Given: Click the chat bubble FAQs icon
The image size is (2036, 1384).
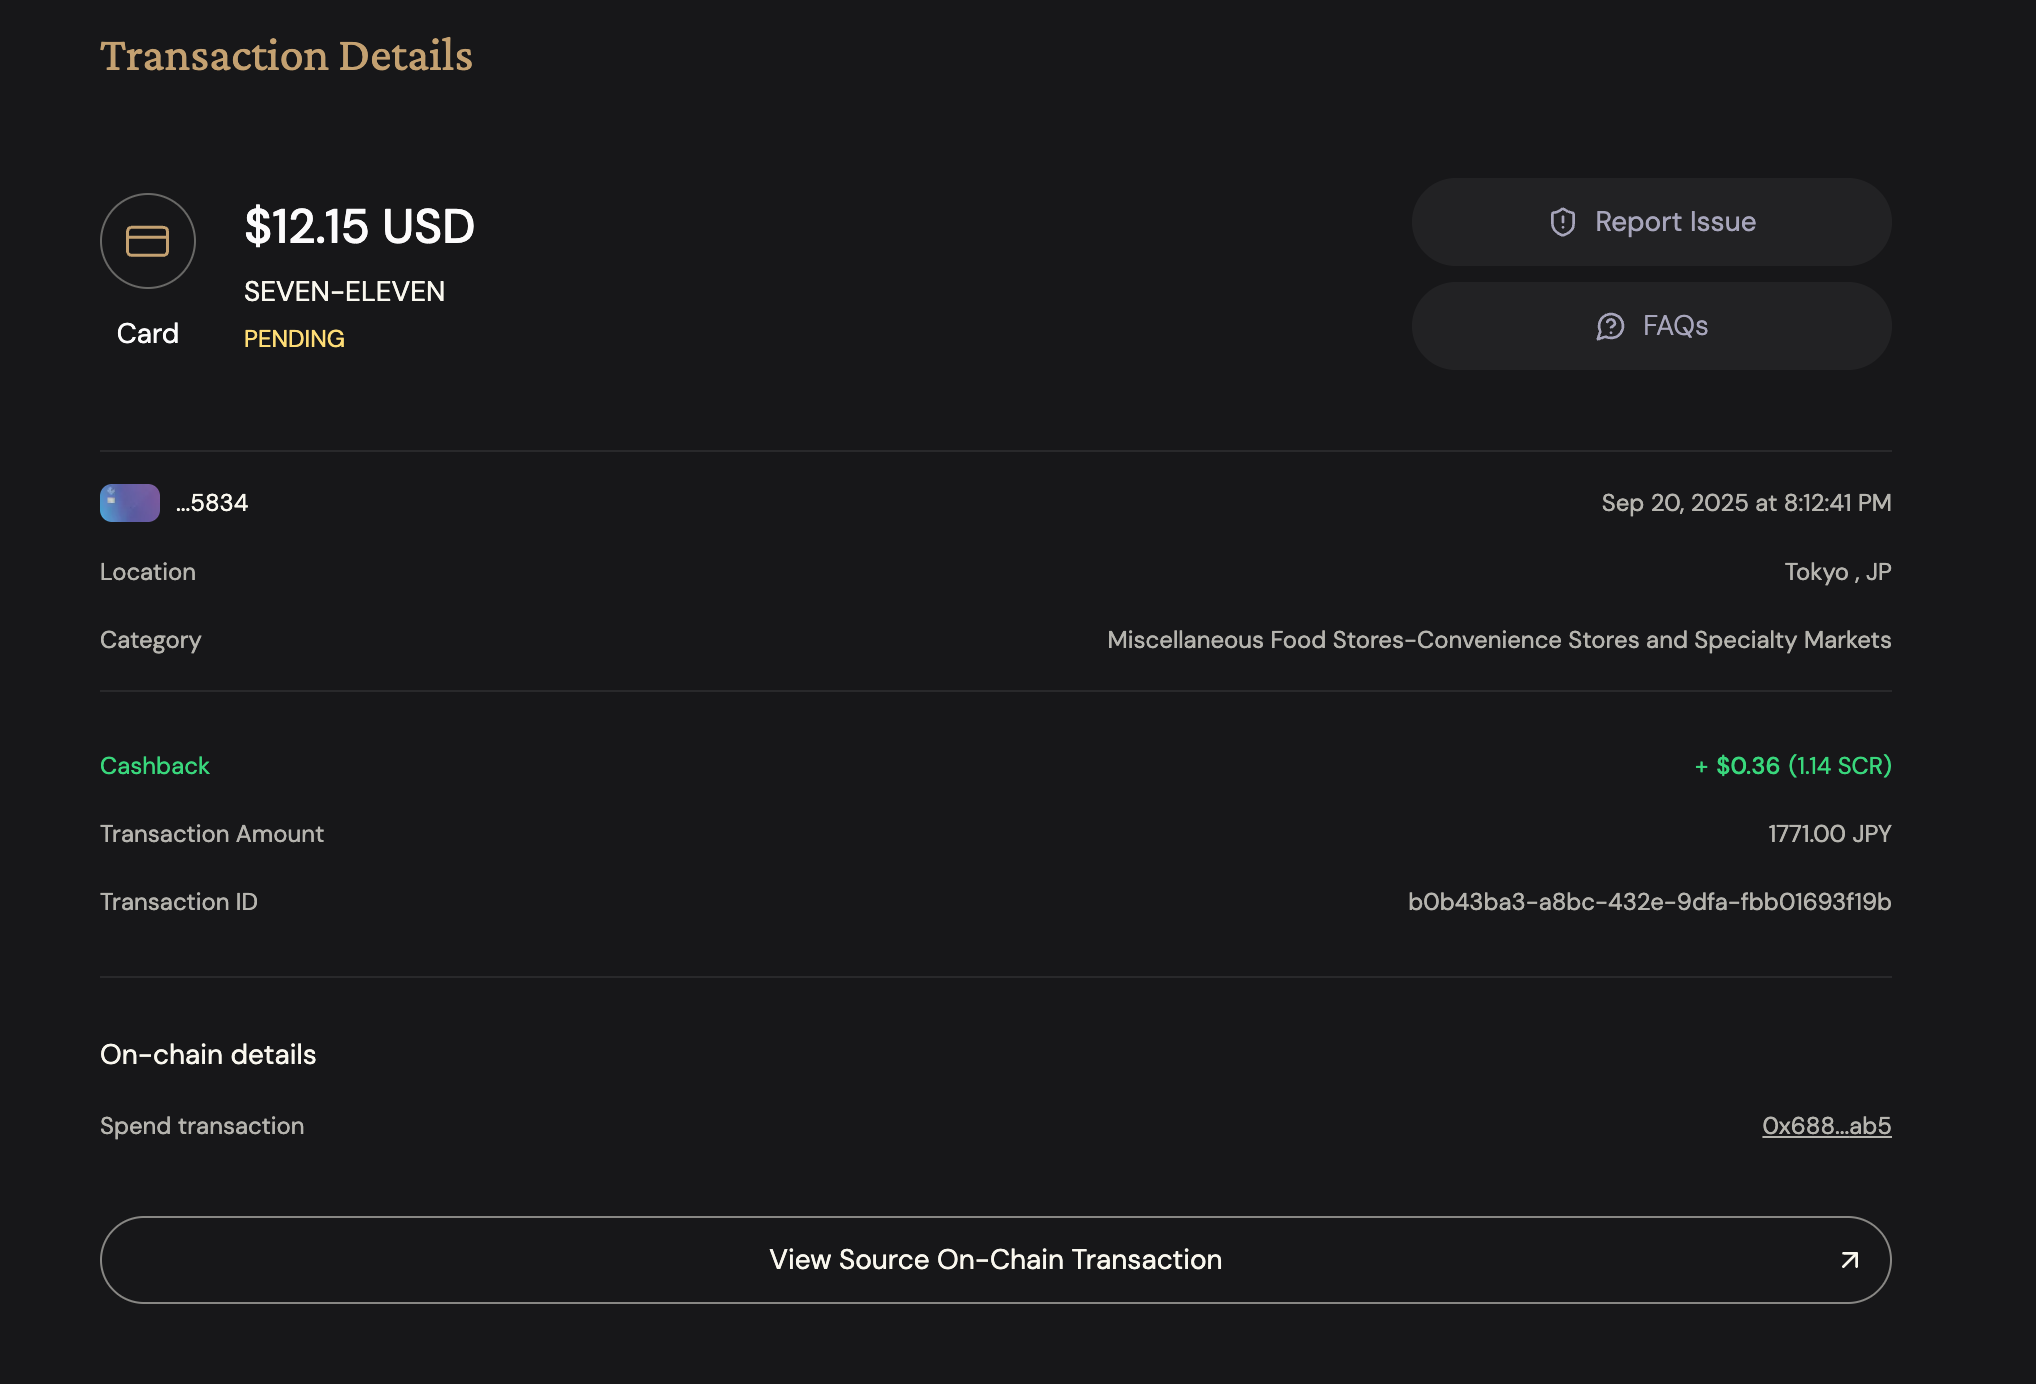Looking at the screenshot, I should pos(1610,326).
